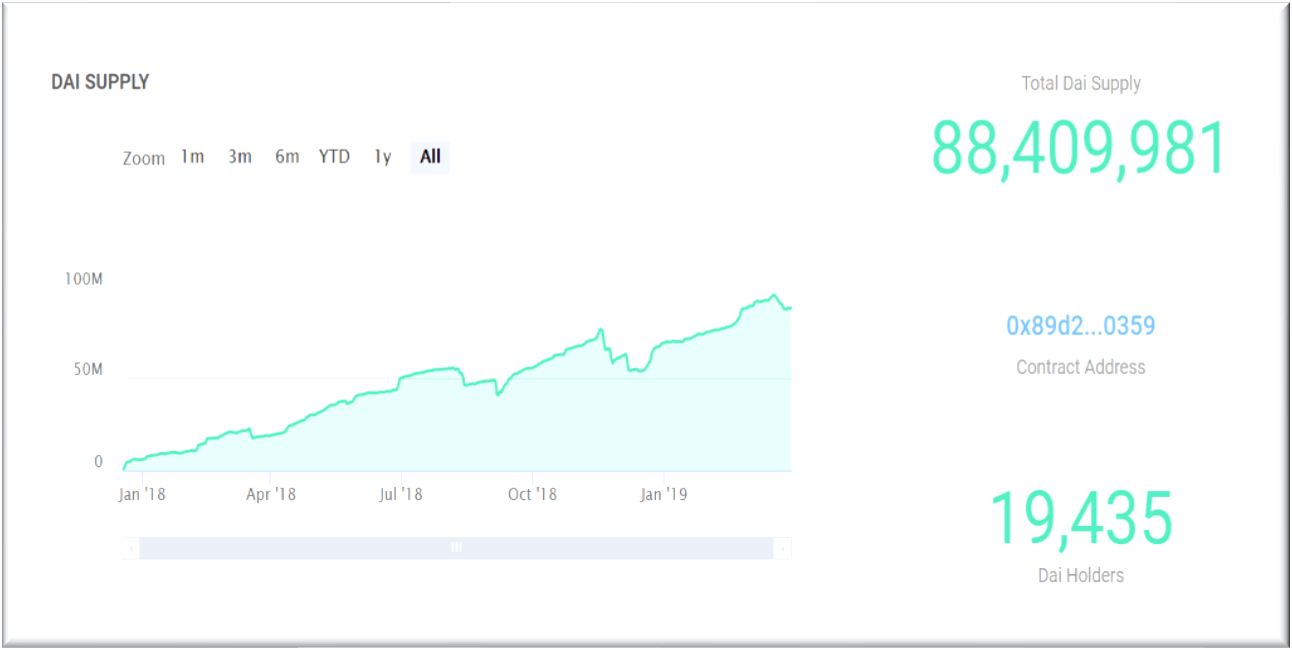The height and width of the screenshot is (650, 1292).
Task: Click the DAI SUPPLY heading
Action: 100,82
